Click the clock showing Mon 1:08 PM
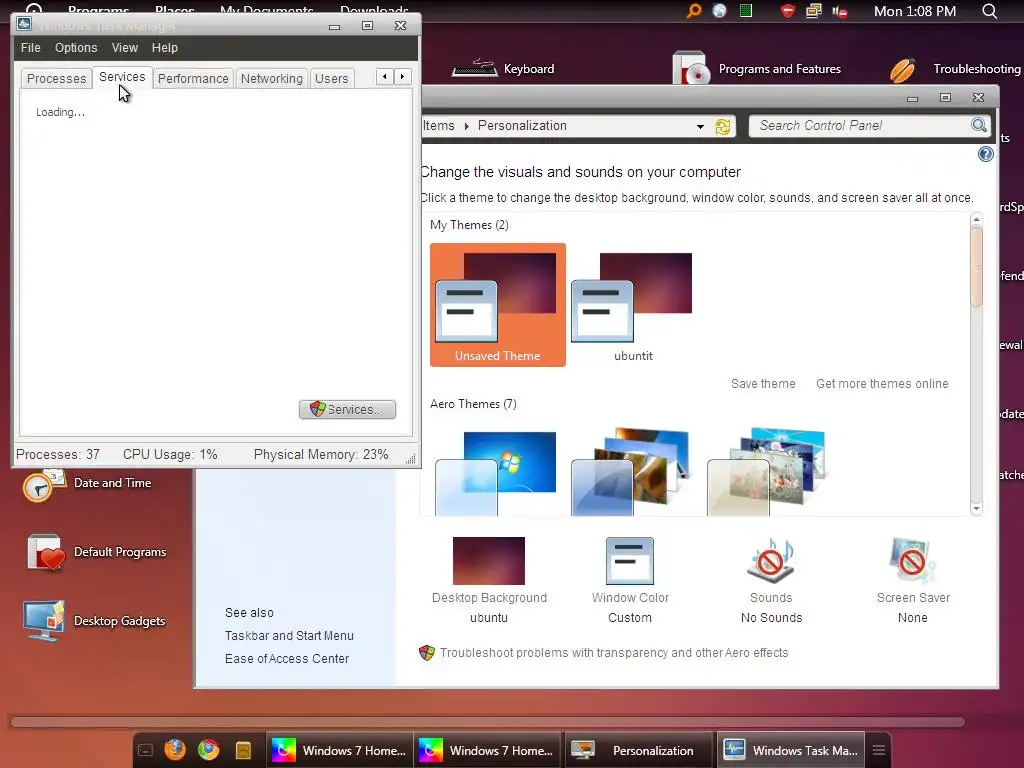The width and height of the screenshot is (1024, 768). pos(914,11)
